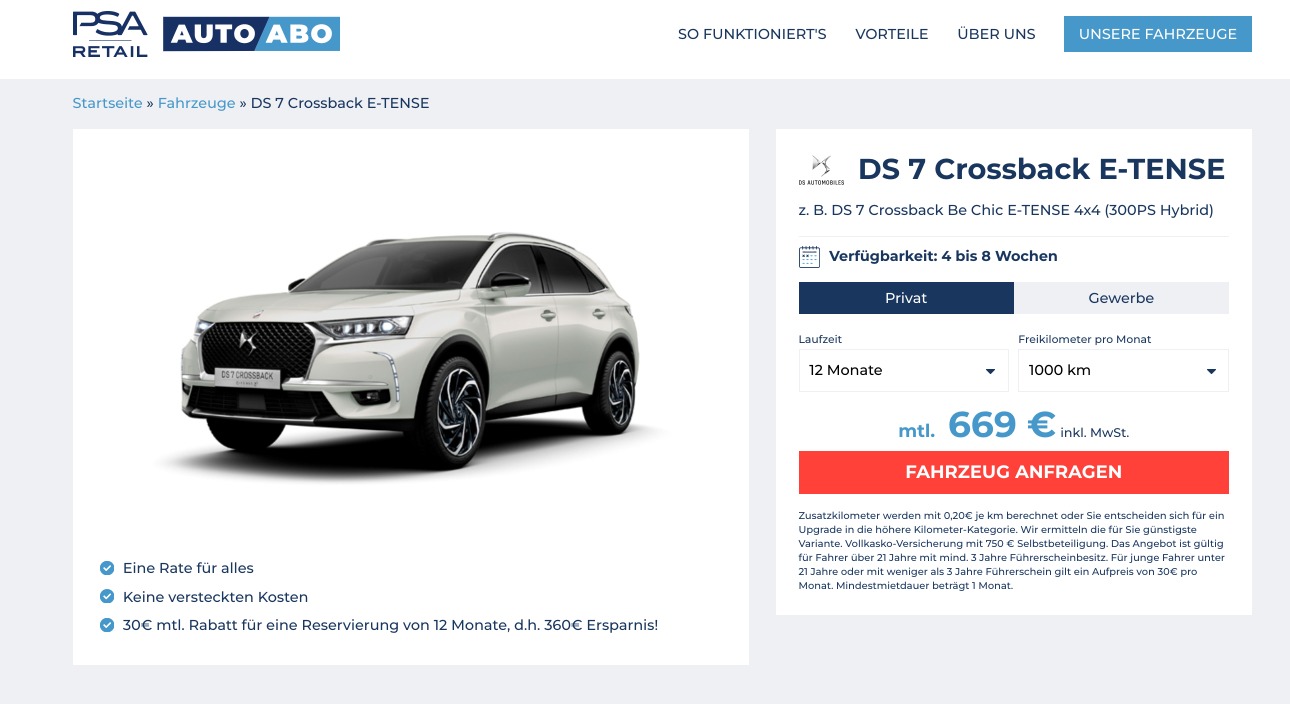Viewport: 1290px width, 704px height.
Task: Click checkmark icon beside 30€ mtl. Rabatt
Action: 107,626
